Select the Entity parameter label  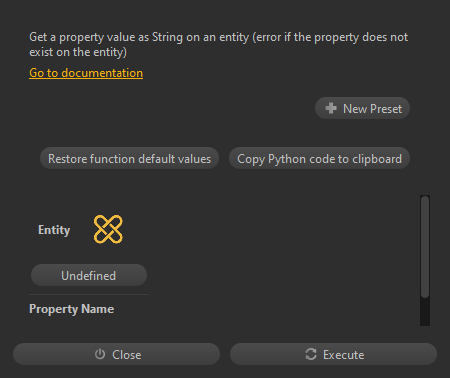click(54, 230)
